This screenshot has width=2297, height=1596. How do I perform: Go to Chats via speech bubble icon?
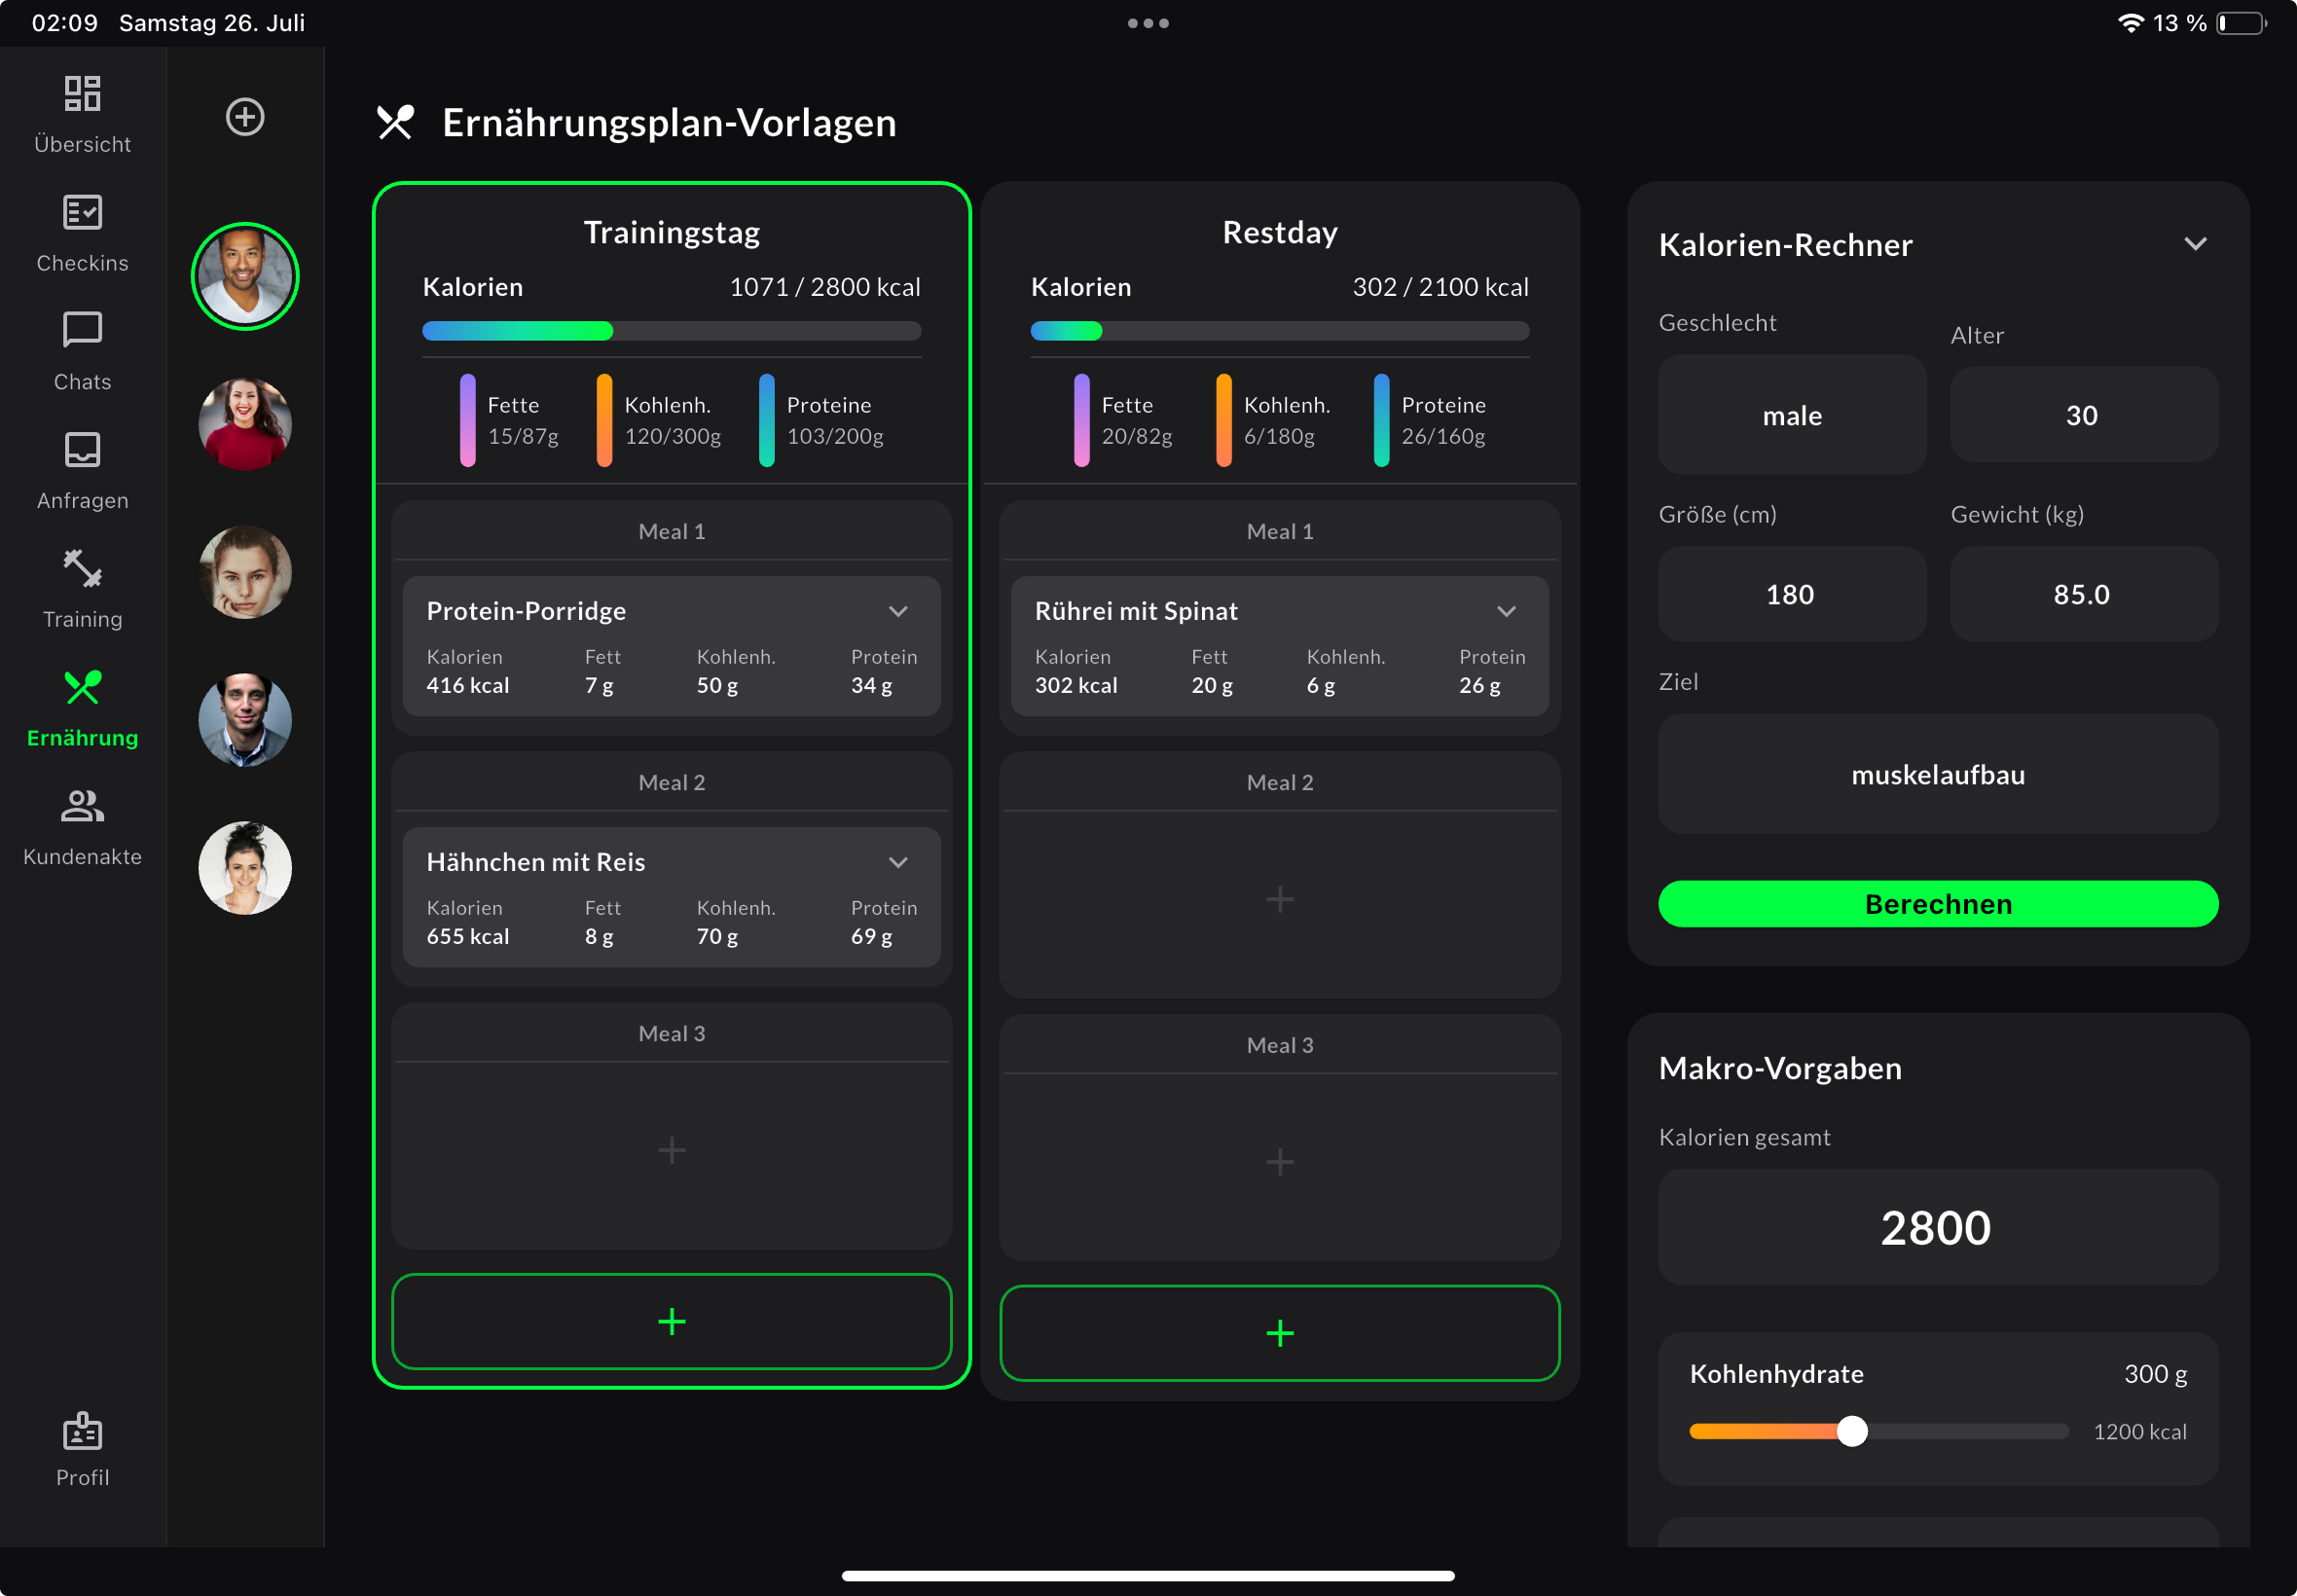tap(82, 331)
